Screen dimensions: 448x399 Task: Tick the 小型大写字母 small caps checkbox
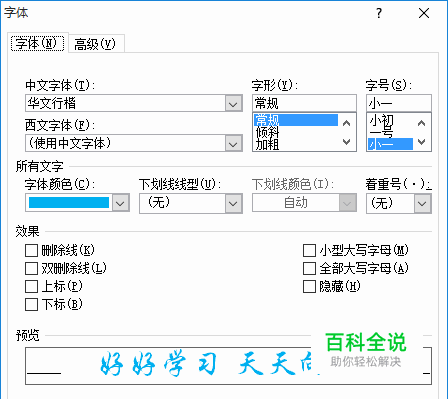[309, 251]
